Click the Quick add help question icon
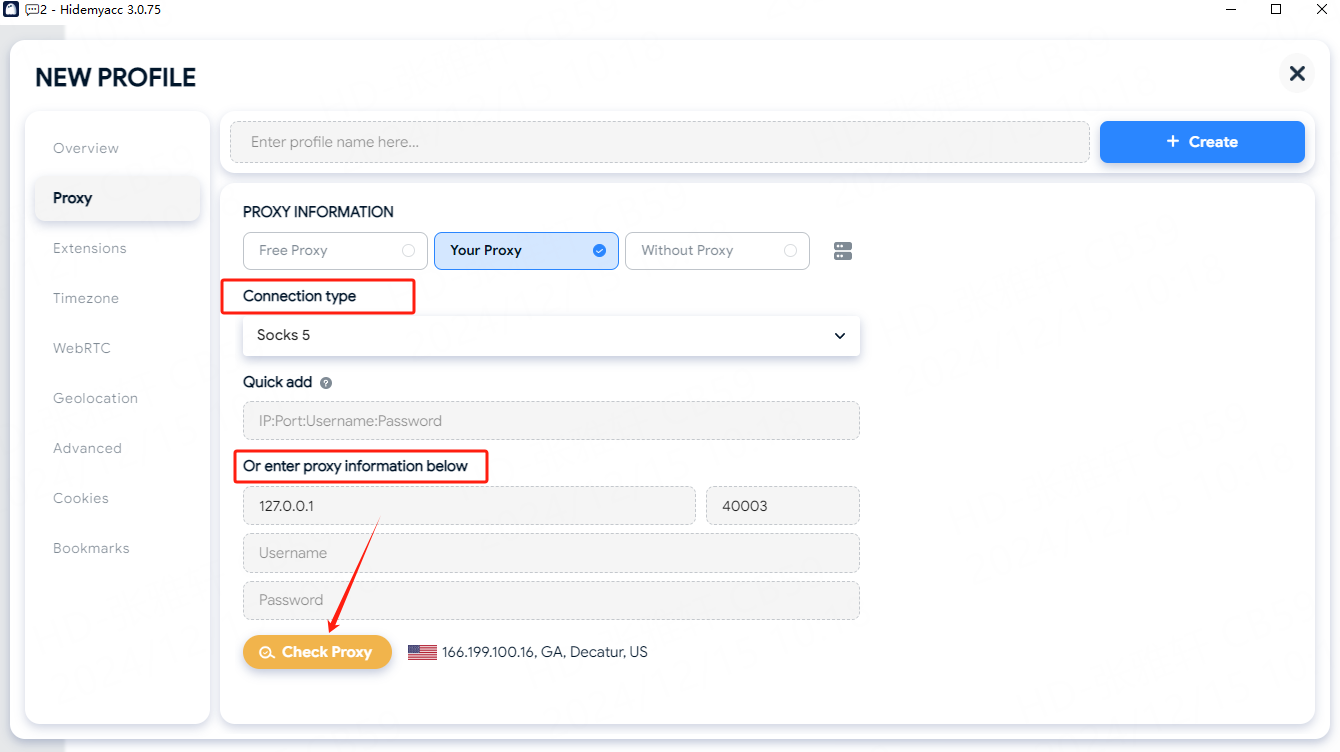 click(326, 383)
